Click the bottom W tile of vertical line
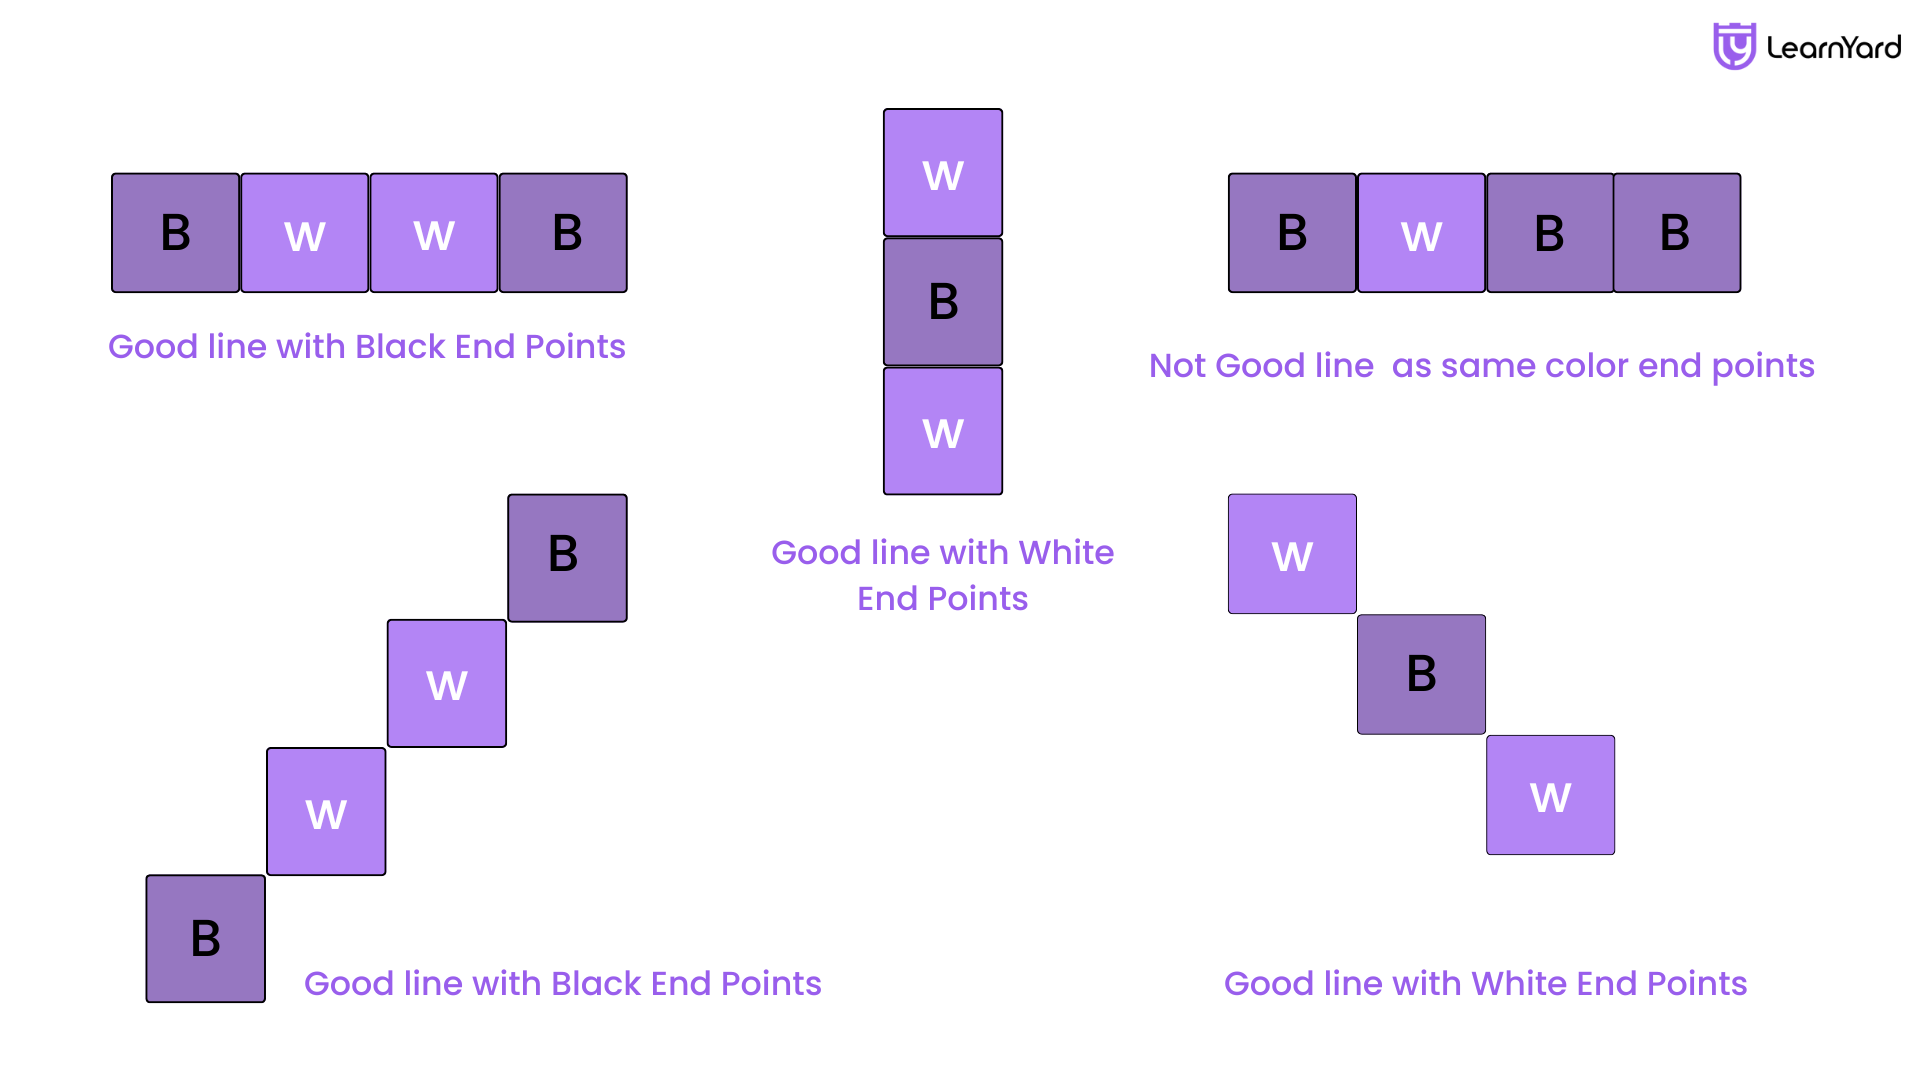This screenshot has height=1080, width=1920. (943, 431)
